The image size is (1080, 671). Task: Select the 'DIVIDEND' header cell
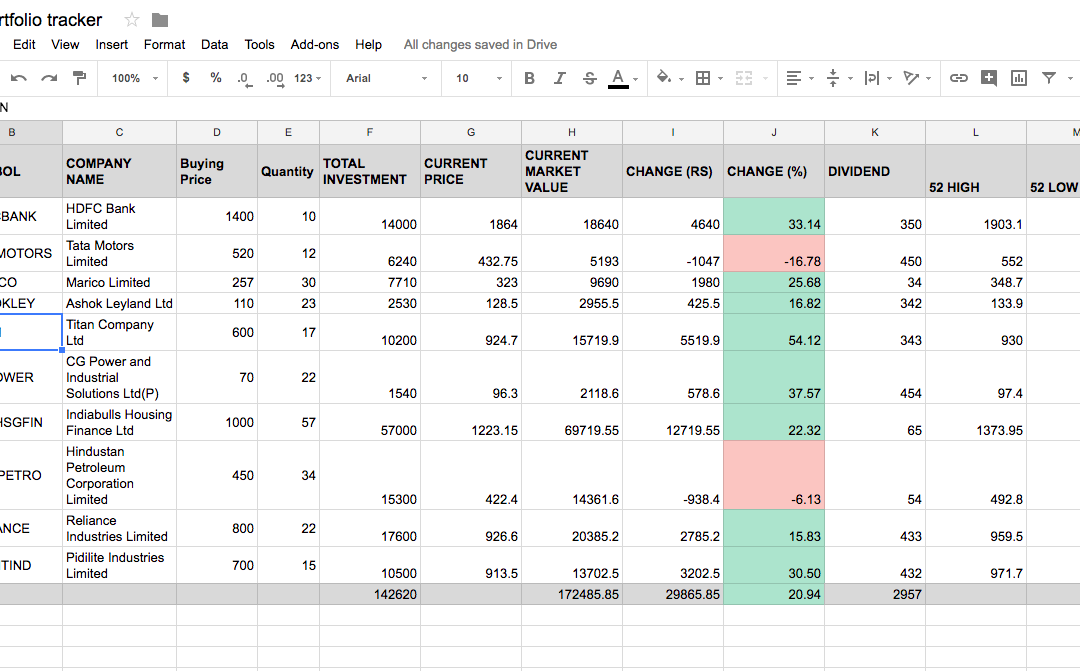tap(875, 171)
